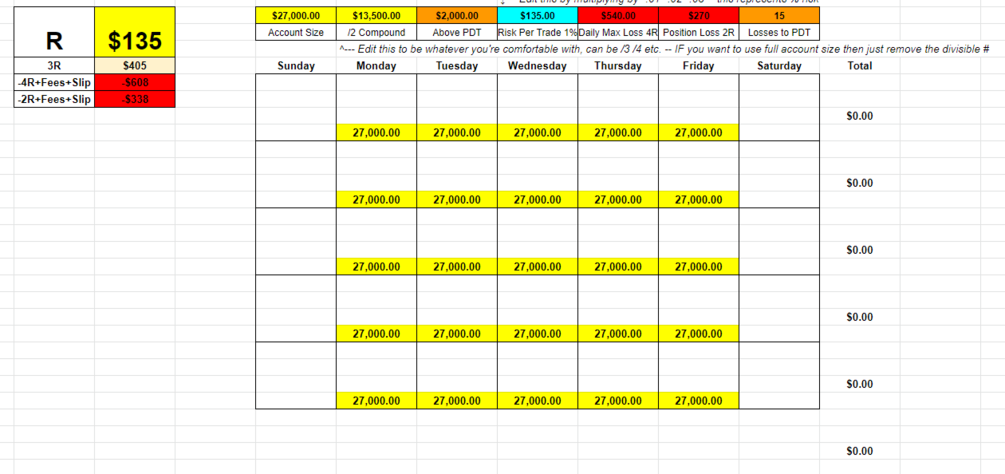Select the yellow $27,000.00 account size value
1005x474 pixels.
295,15
